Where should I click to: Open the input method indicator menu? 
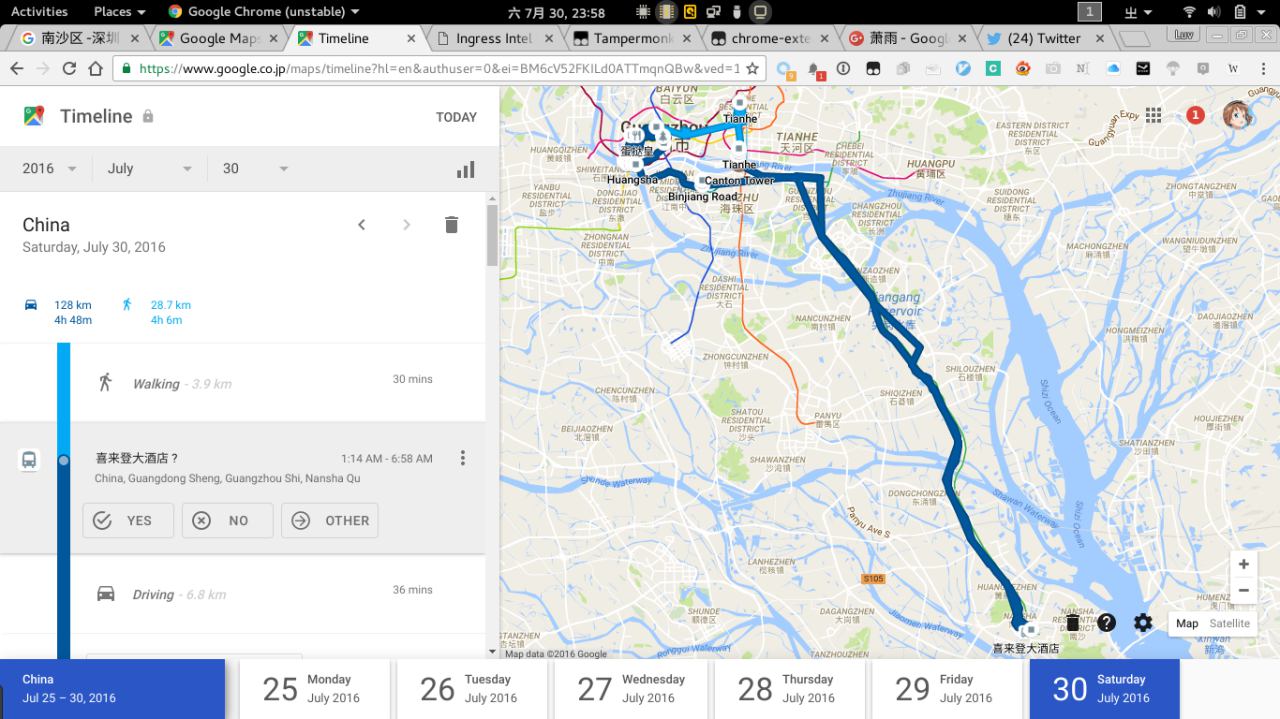point(1138,12)
